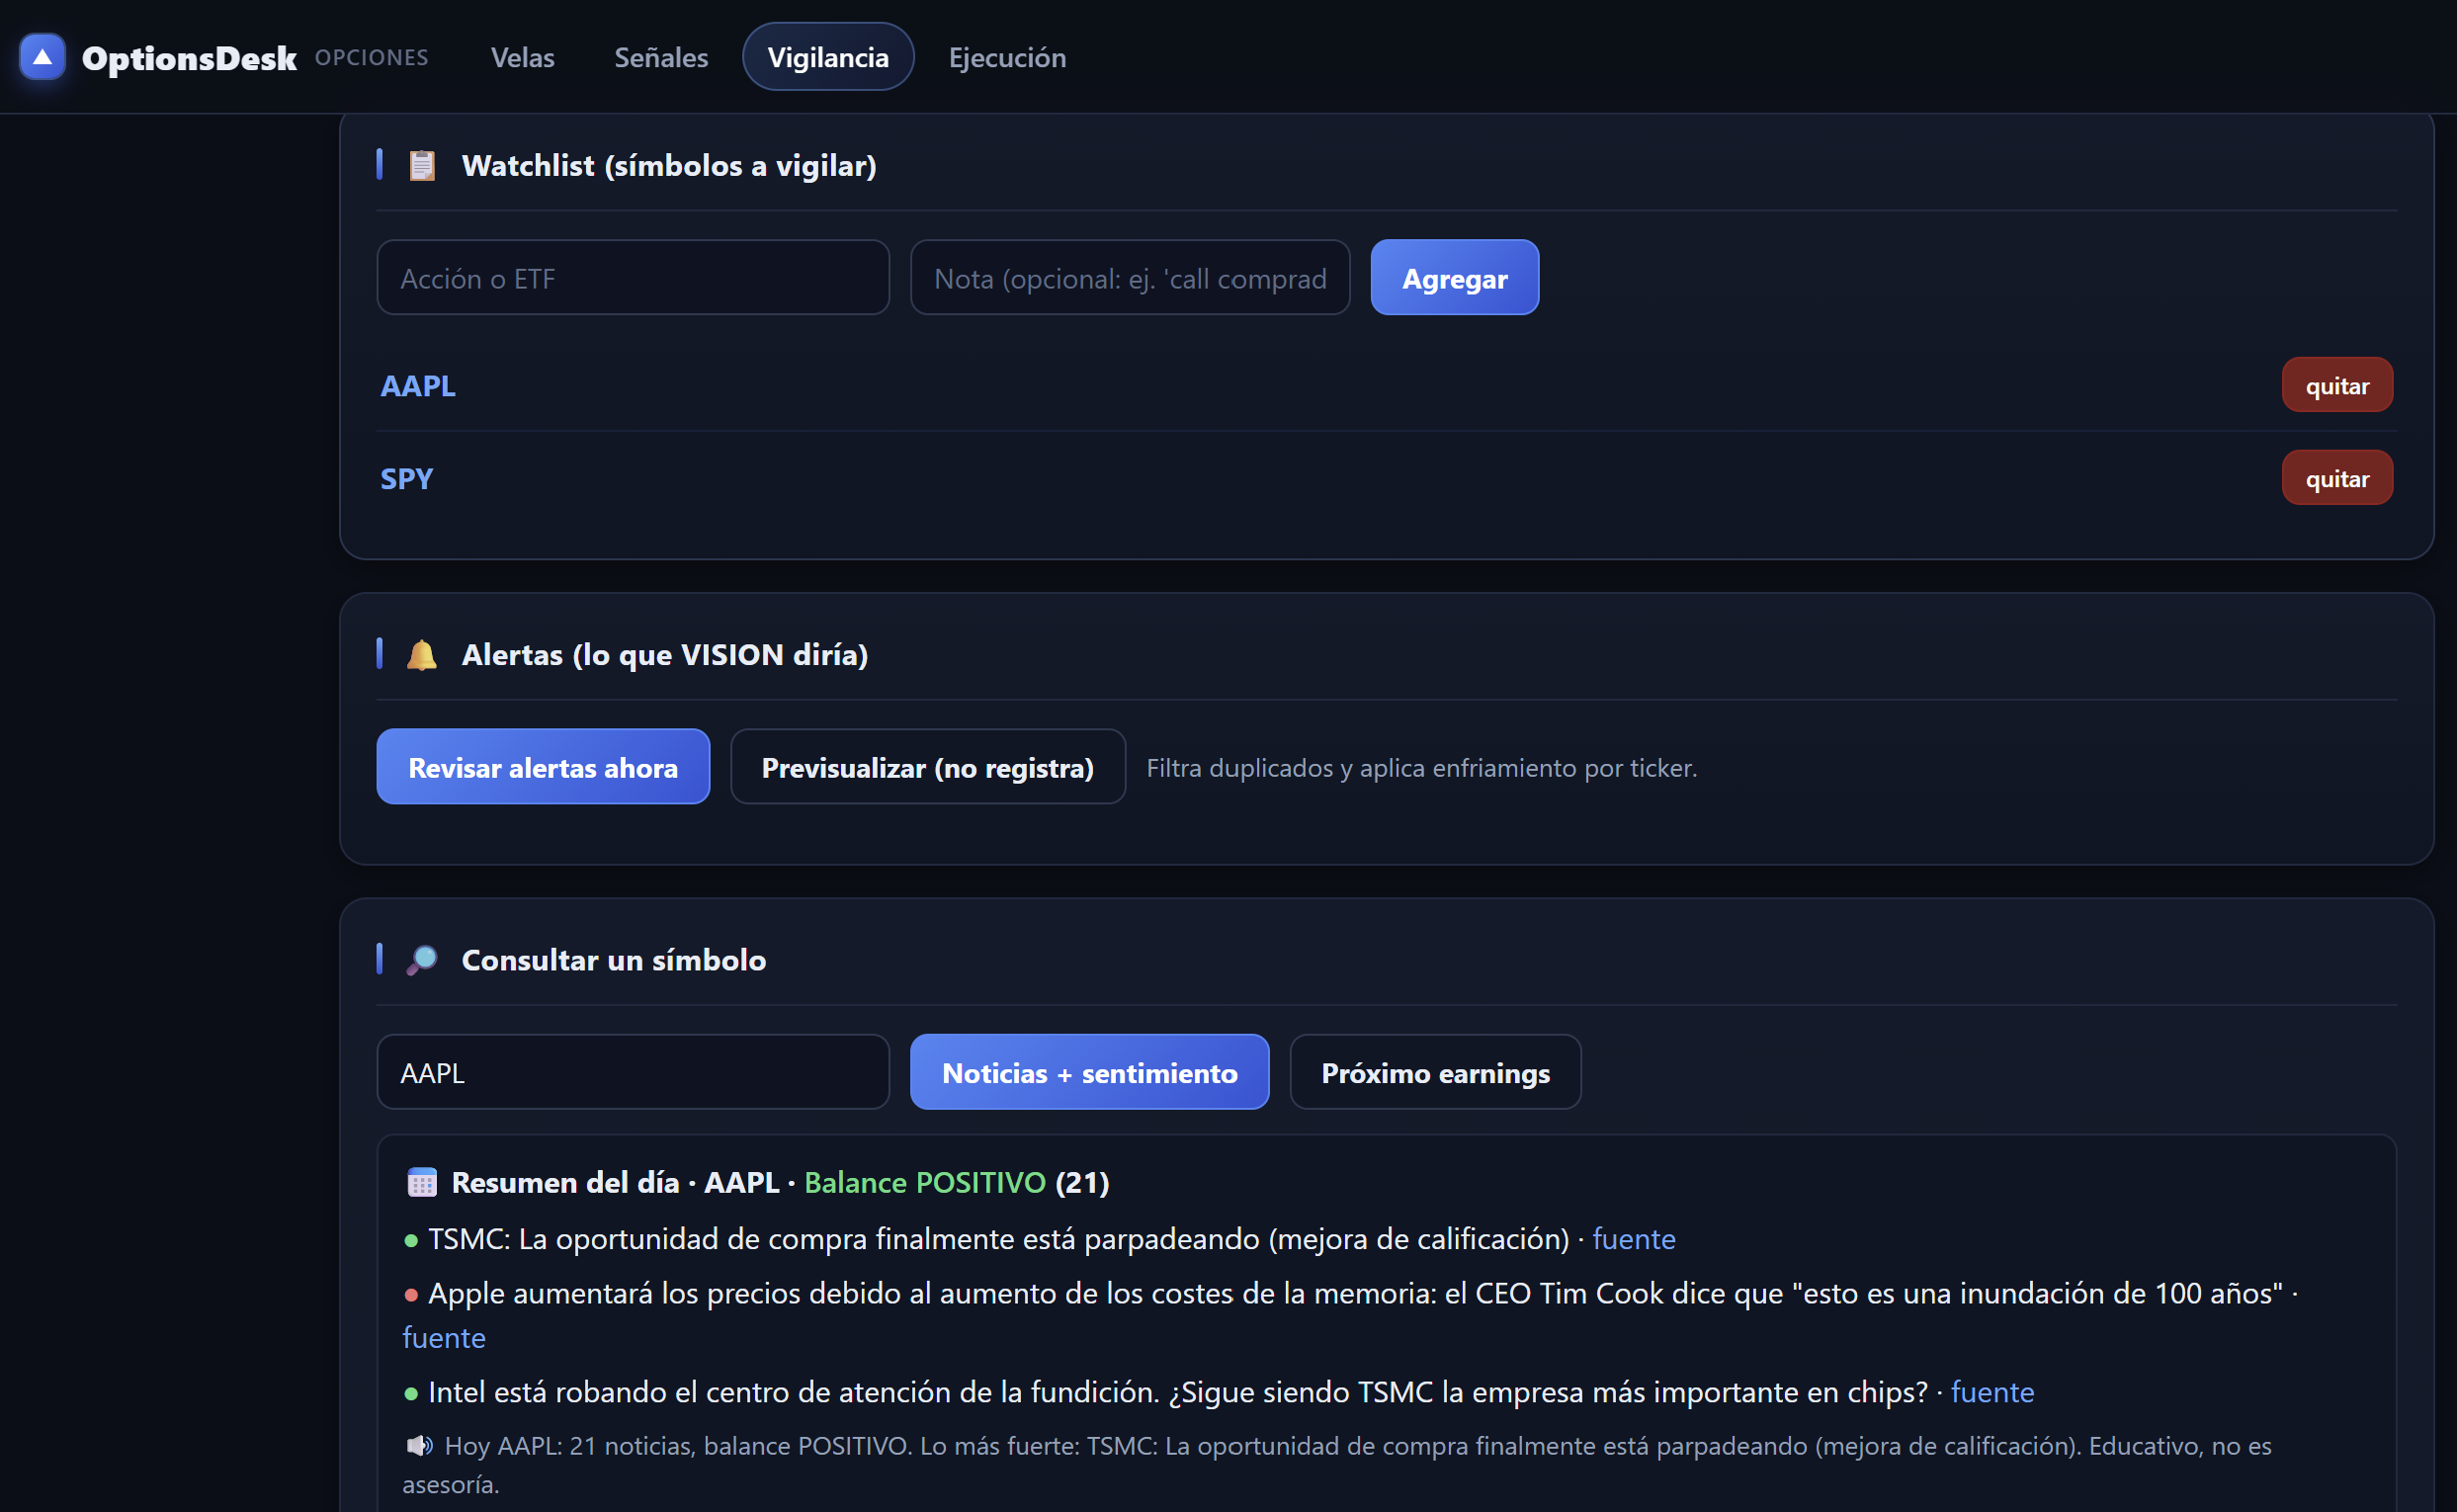The image size is (2457, 1512).
Task: Click the speaker icon before Hoy AAPL summary
Action: [x=419, y=1445]
